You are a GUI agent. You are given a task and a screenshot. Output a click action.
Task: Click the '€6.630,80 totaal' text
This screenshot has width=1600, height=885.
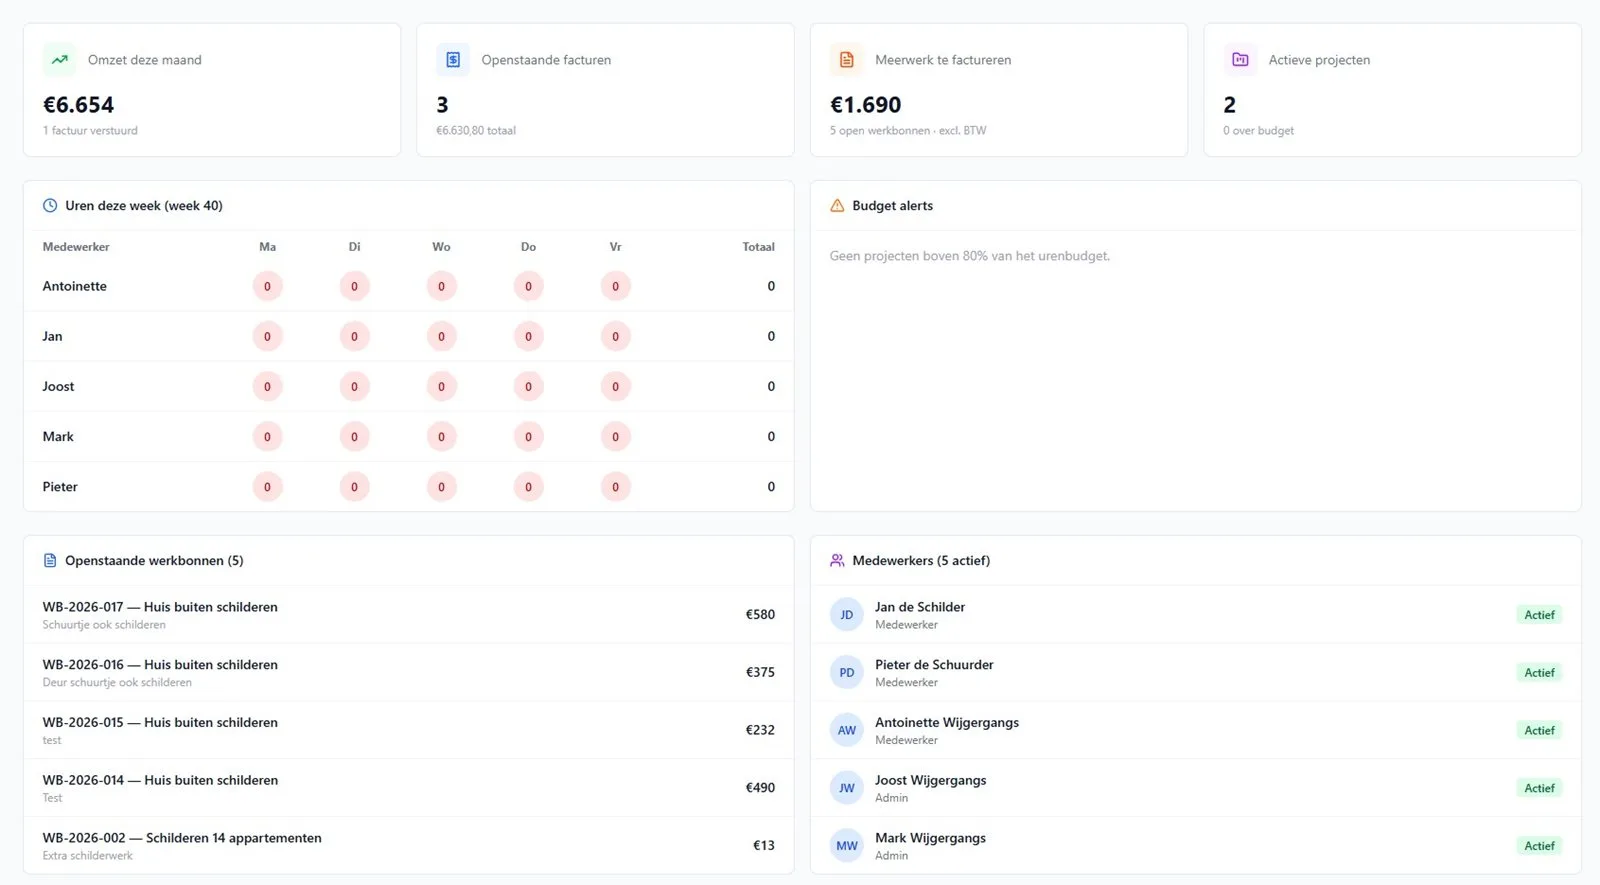476,131
